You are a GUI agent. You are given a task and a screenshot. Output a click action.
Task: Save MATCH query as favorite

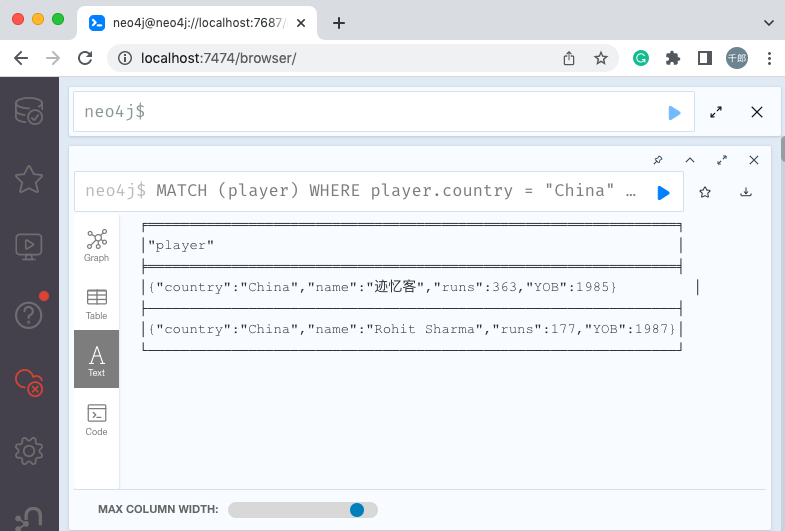(705, 192)
